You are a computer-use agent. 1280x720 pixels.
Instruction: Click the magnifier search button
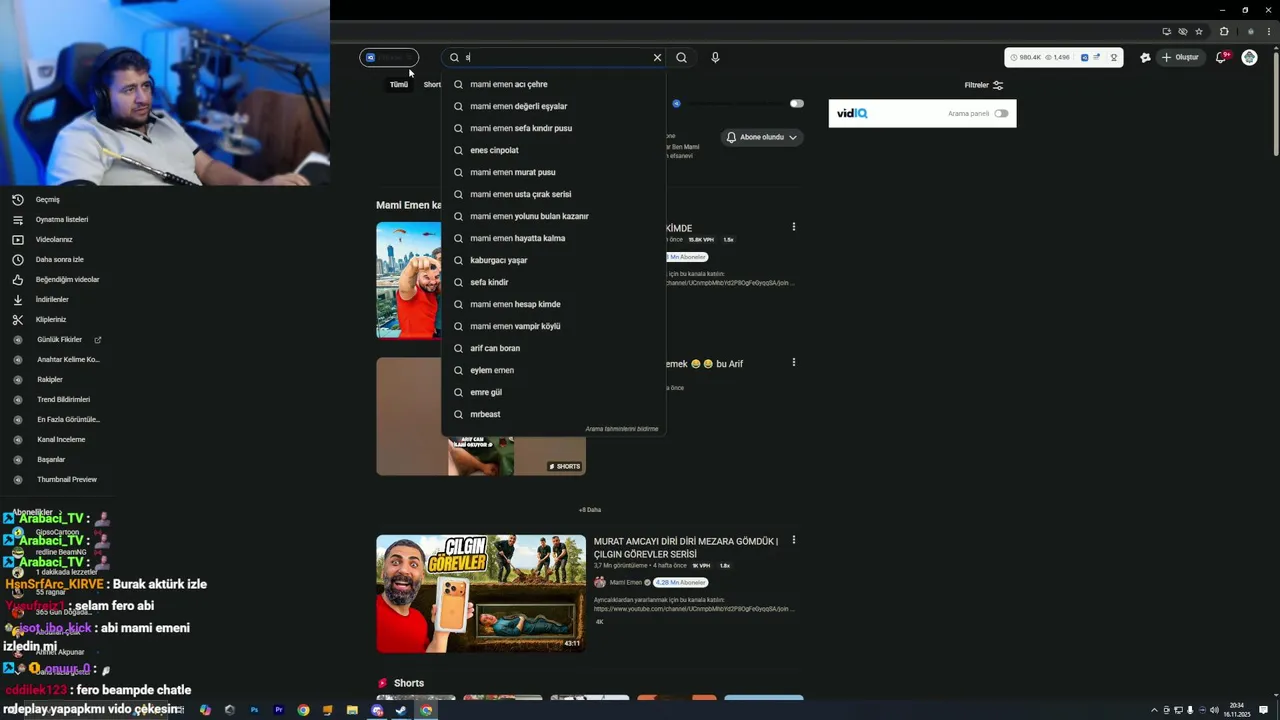(x=681, y=58)
